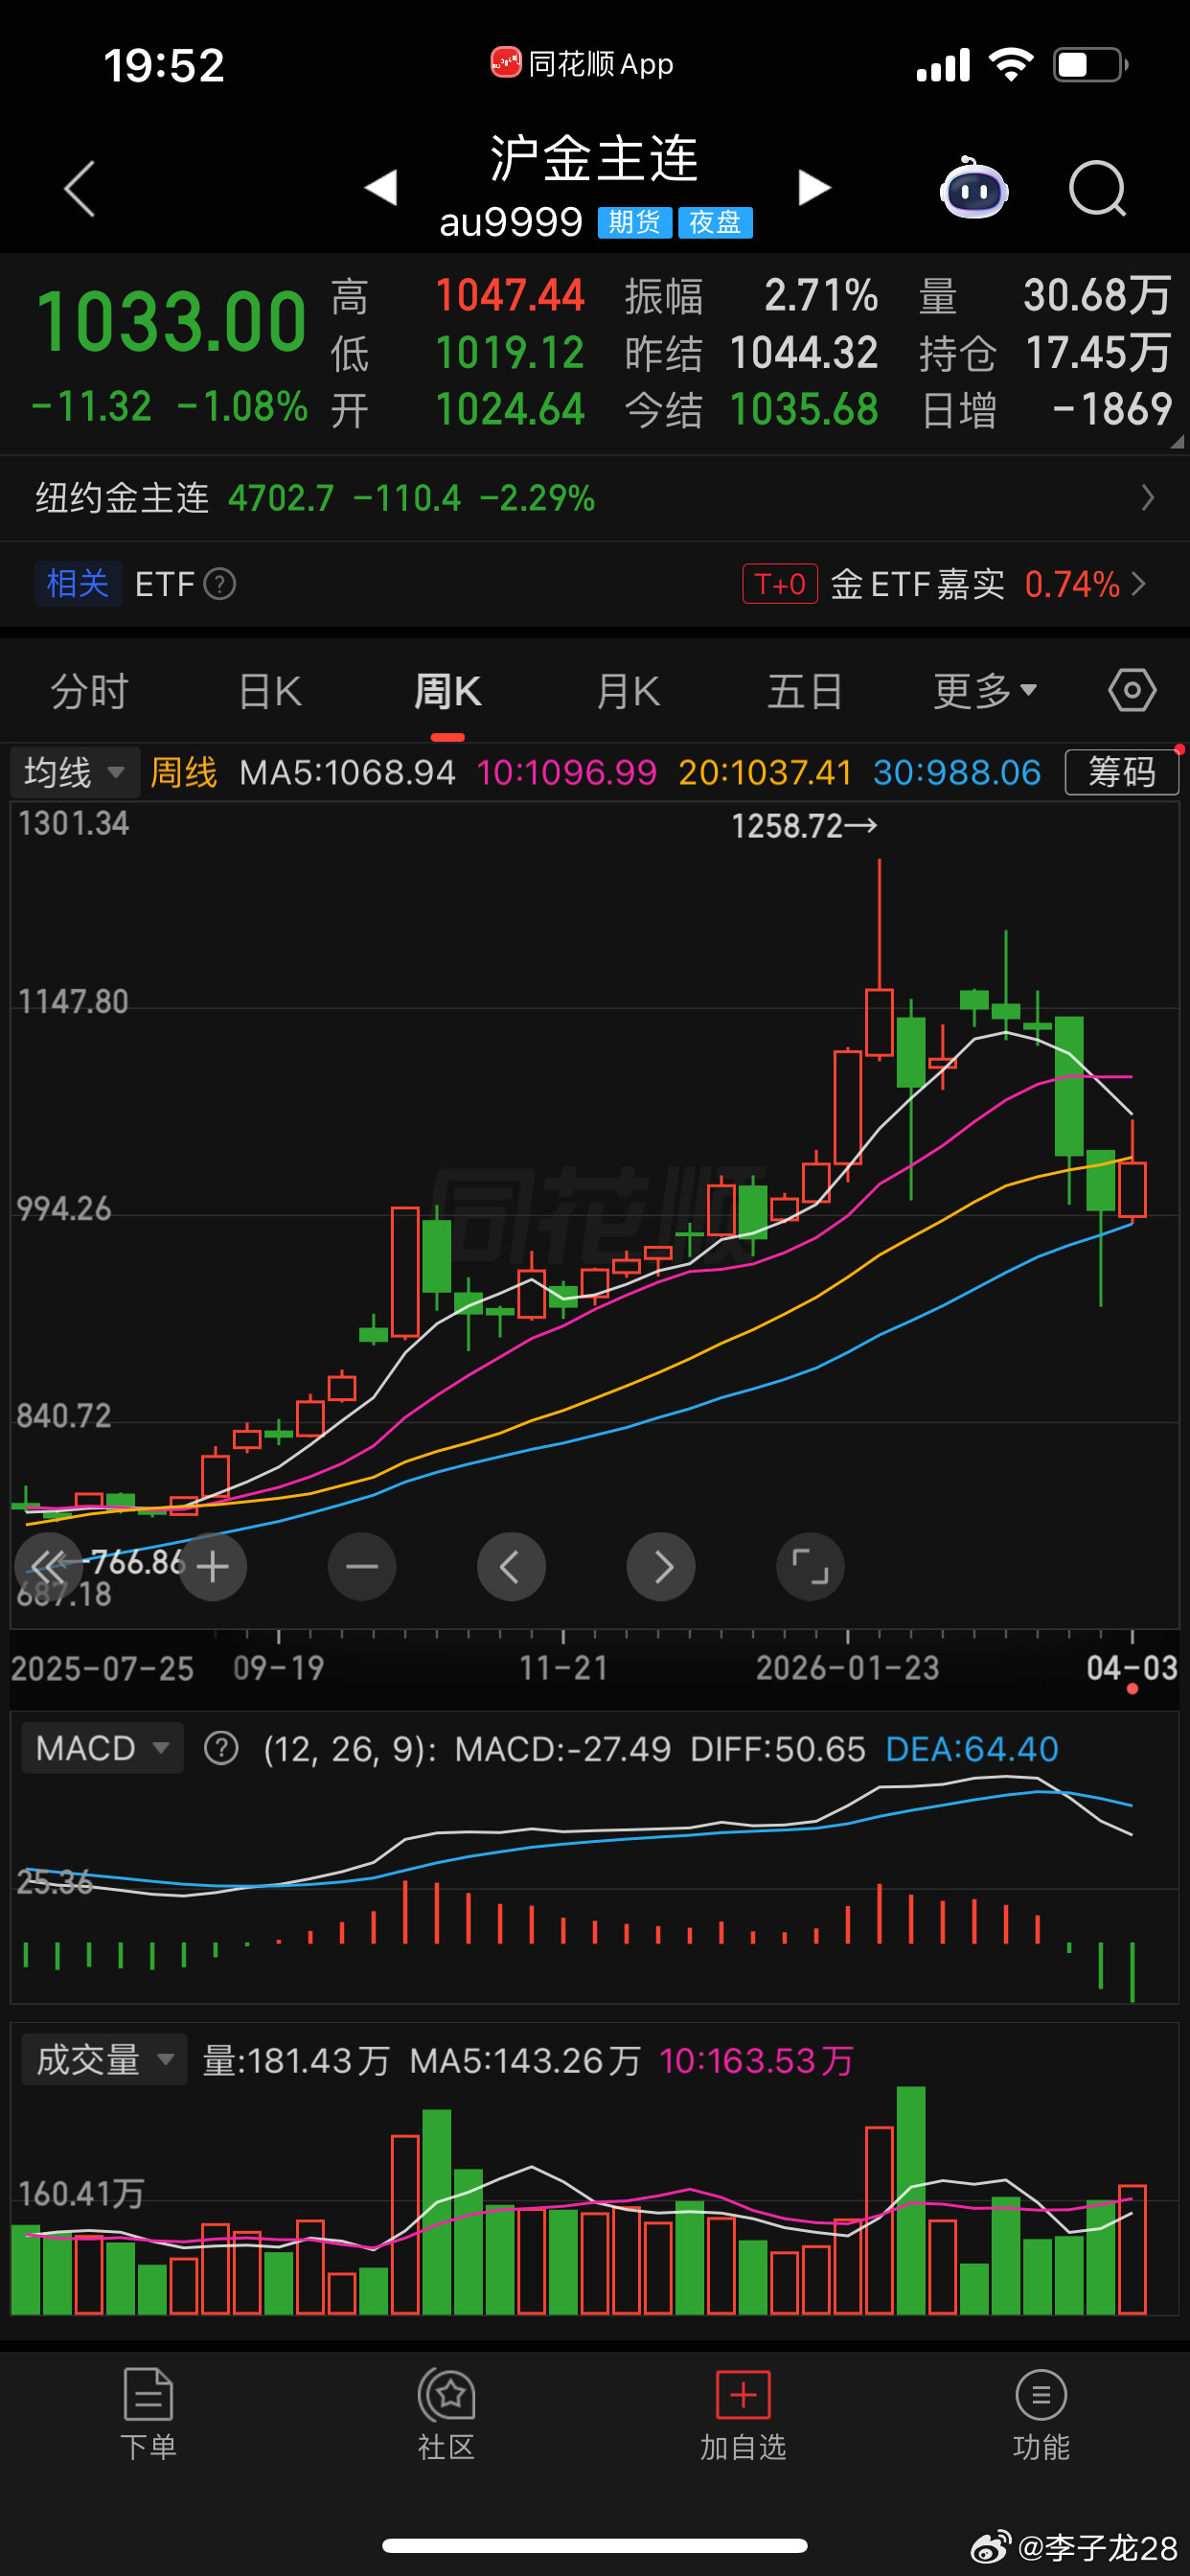The height and width of the screenshot is (2576, 1190).
Task: Tap the 11-21 date marker
Action: point(563,1667)
